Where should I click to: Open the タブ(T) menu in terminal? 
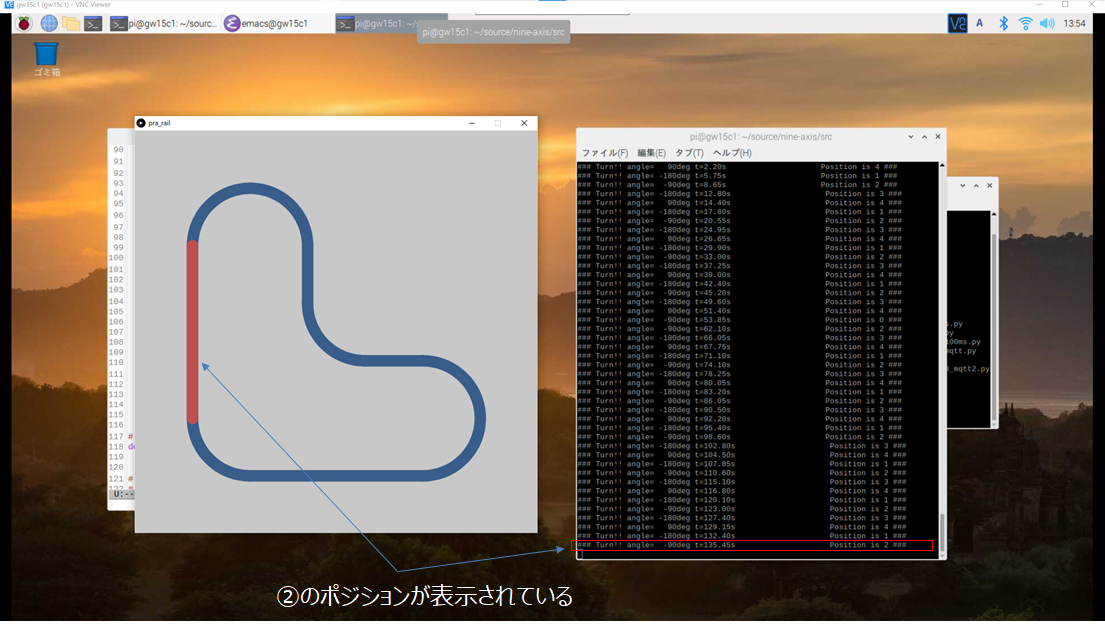689,153
